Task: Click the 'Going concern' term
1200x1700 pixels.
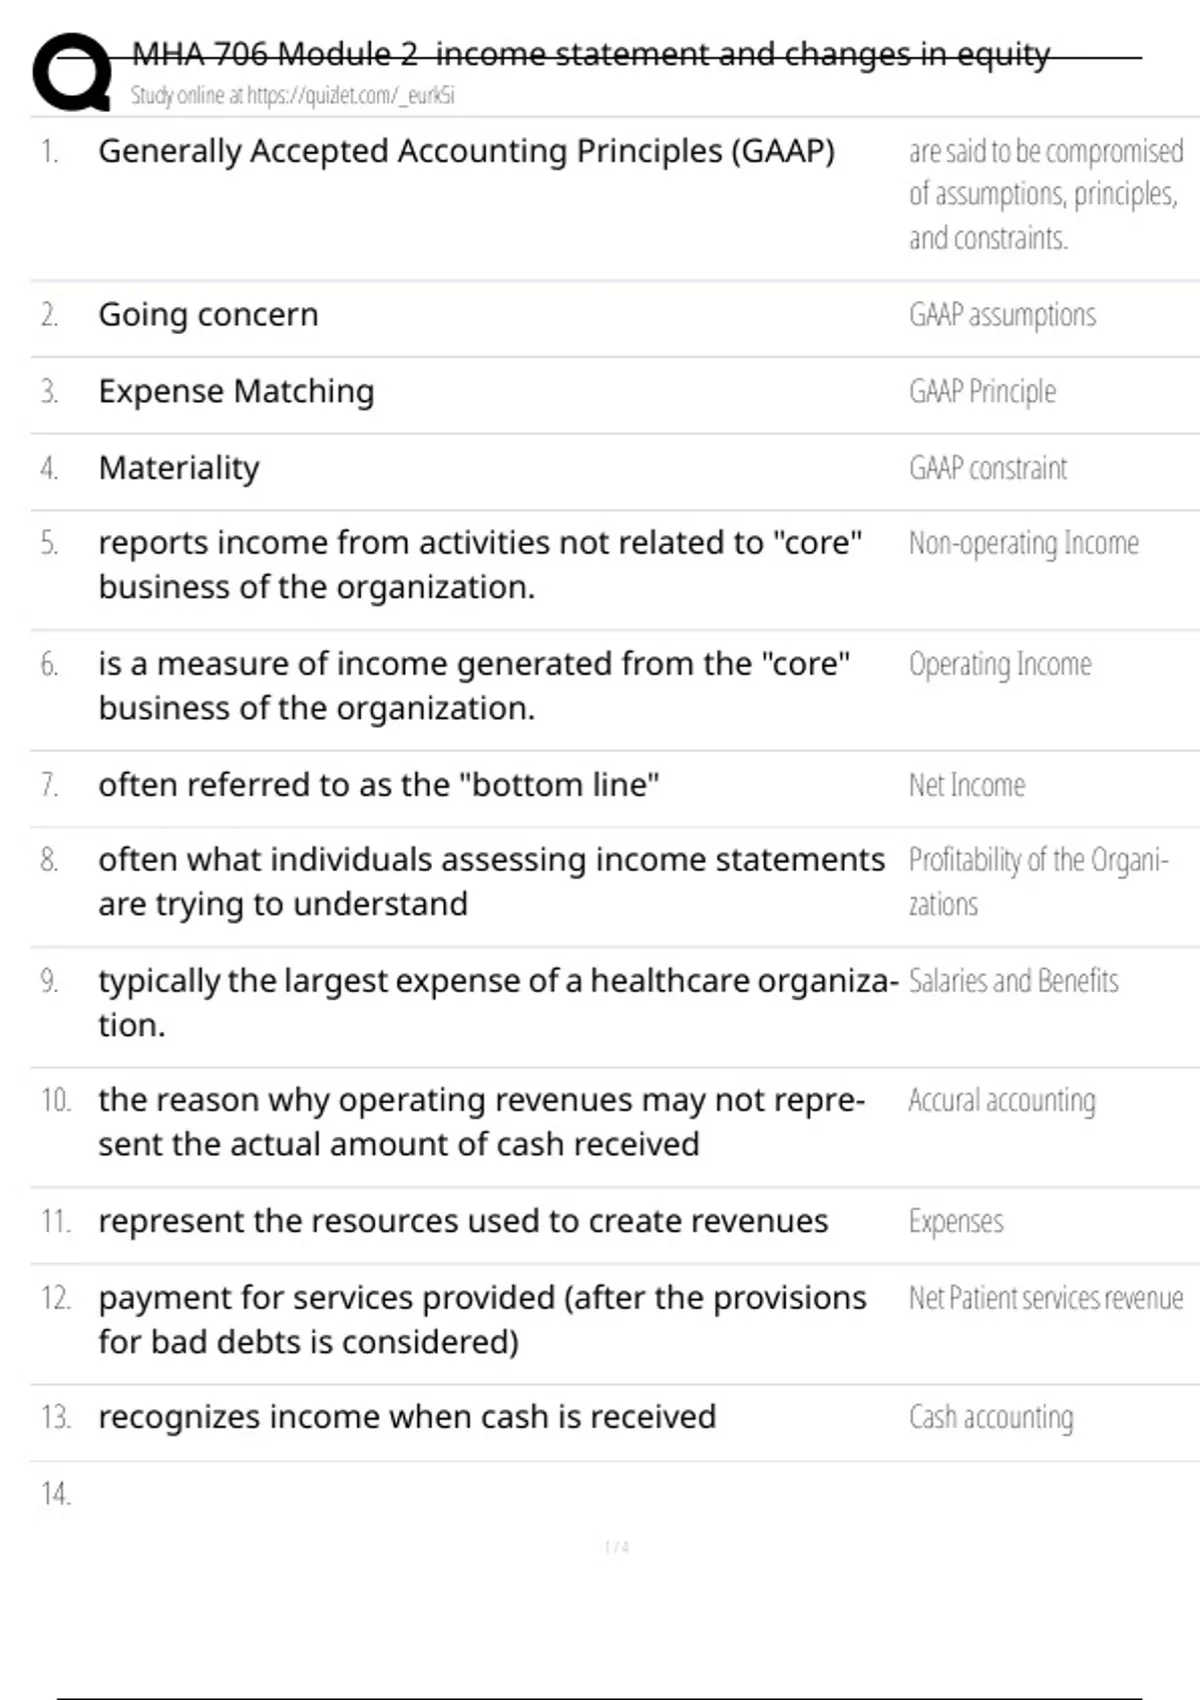Action: click(x=208, y=315)
